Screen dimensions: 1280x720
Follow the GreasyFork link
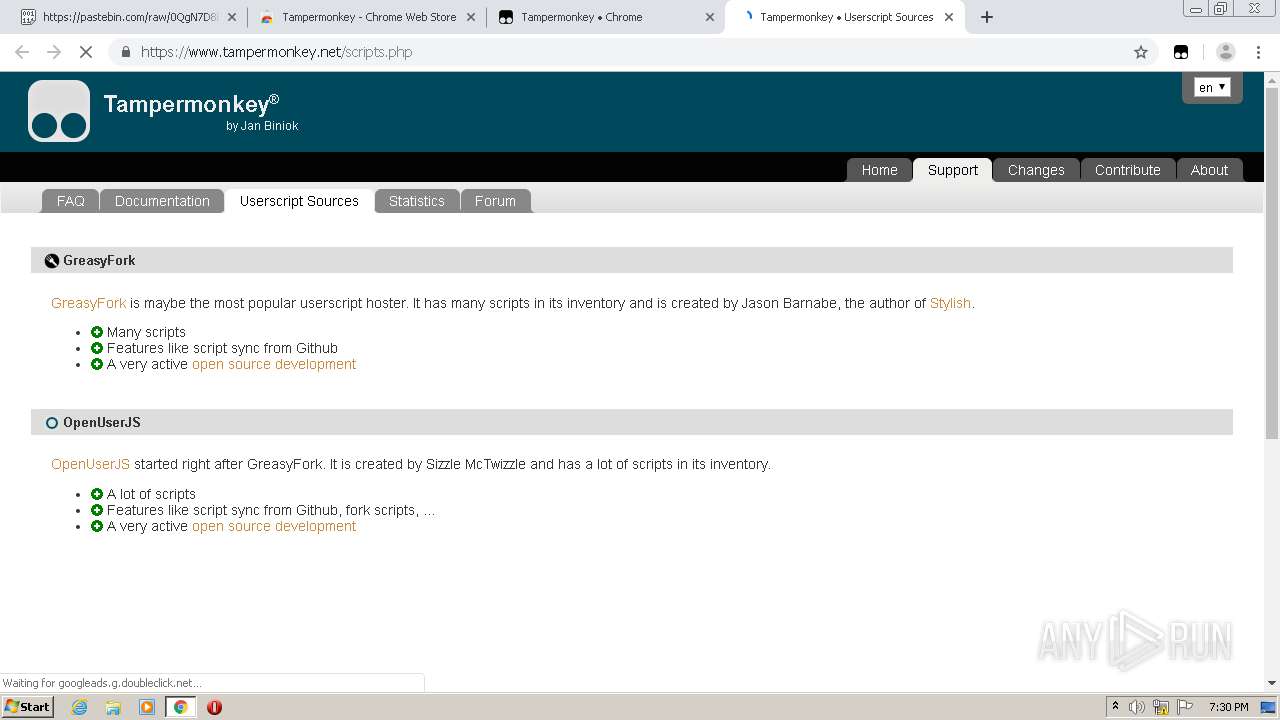click(89, 303)
